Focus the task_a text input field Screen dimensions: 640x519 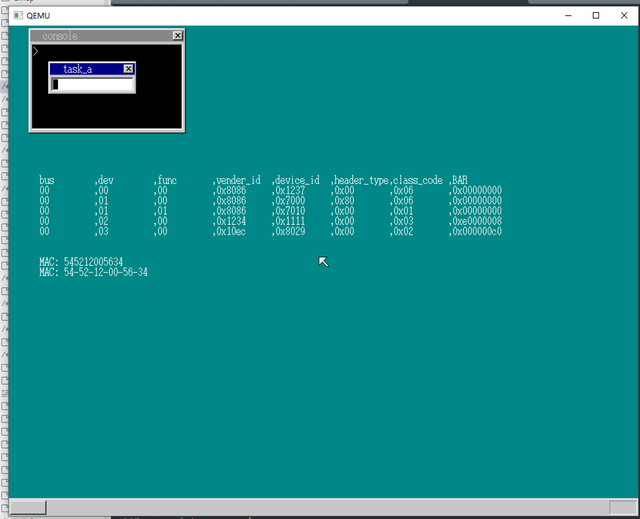92,84
